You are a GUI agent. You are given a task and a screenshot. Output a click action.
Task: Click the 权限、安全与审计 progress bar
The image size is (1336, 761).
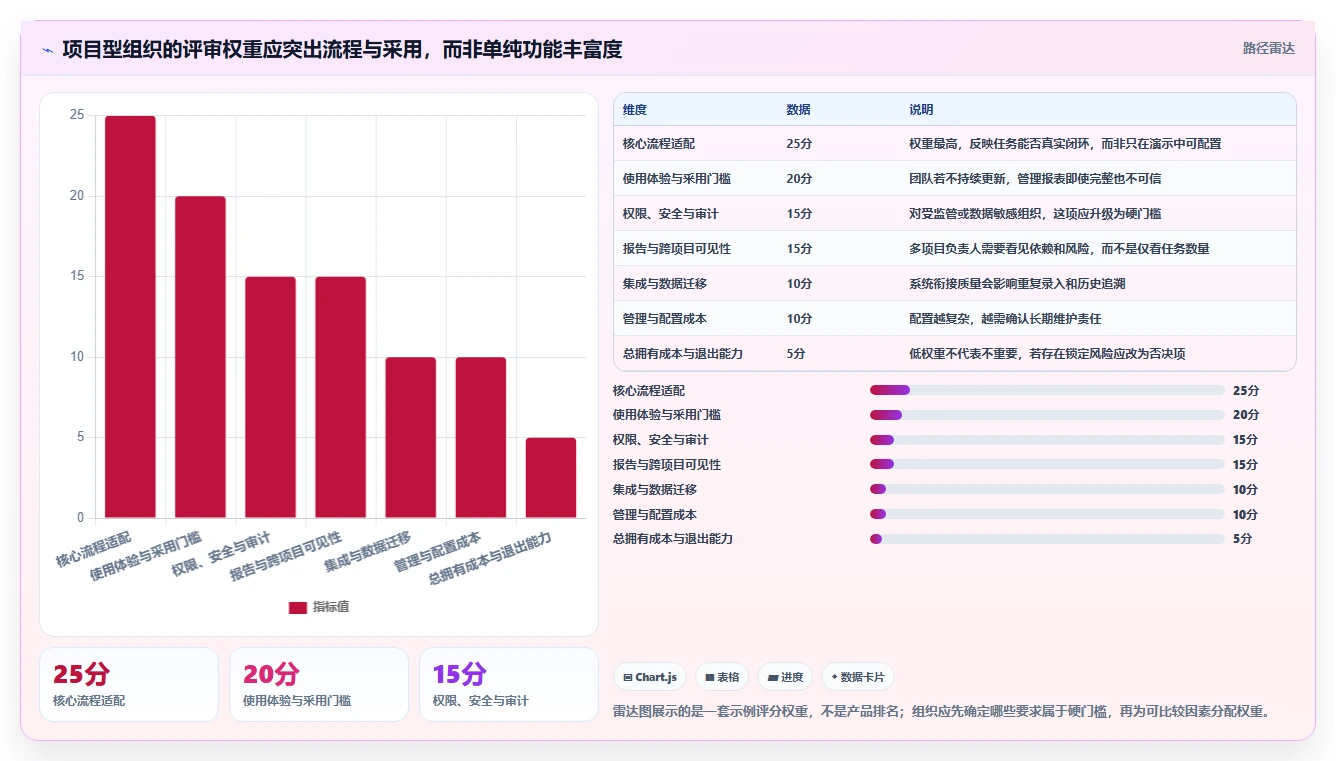(x=1047, y=440)
